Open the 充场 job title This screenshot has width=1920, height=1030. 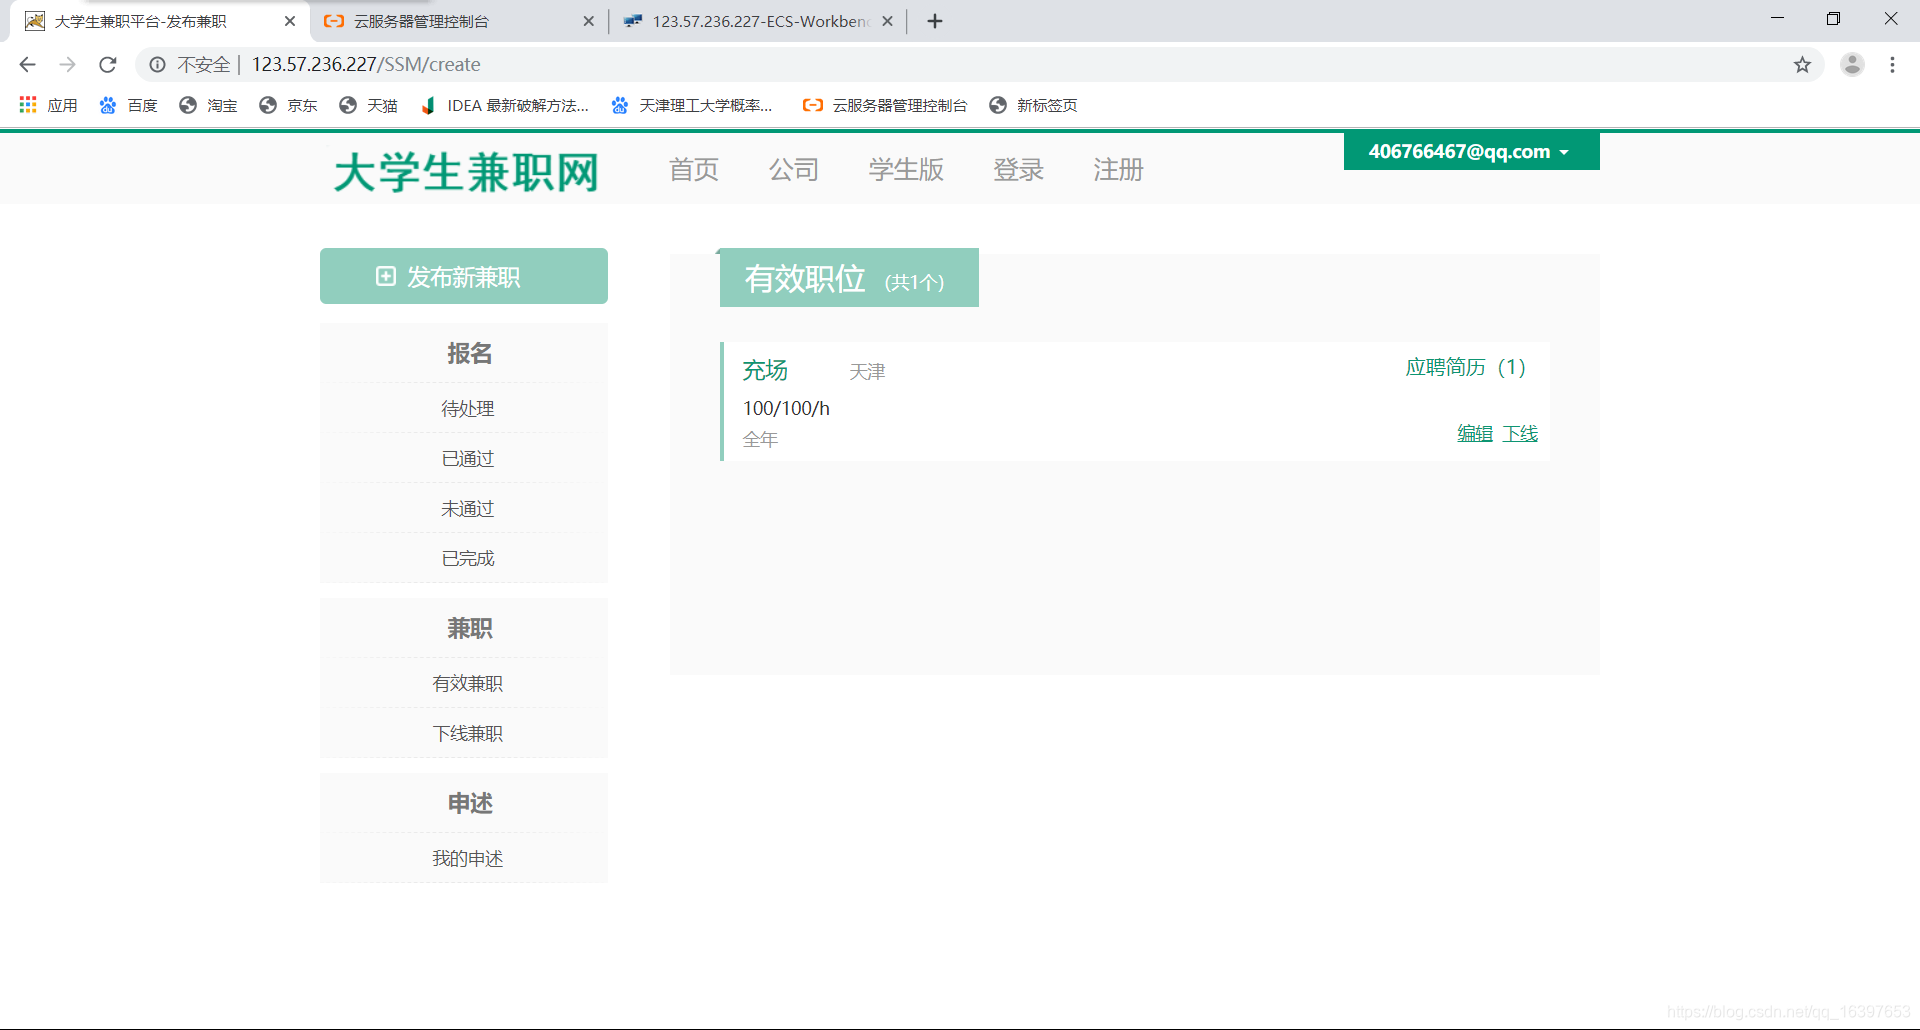(765, 371)
